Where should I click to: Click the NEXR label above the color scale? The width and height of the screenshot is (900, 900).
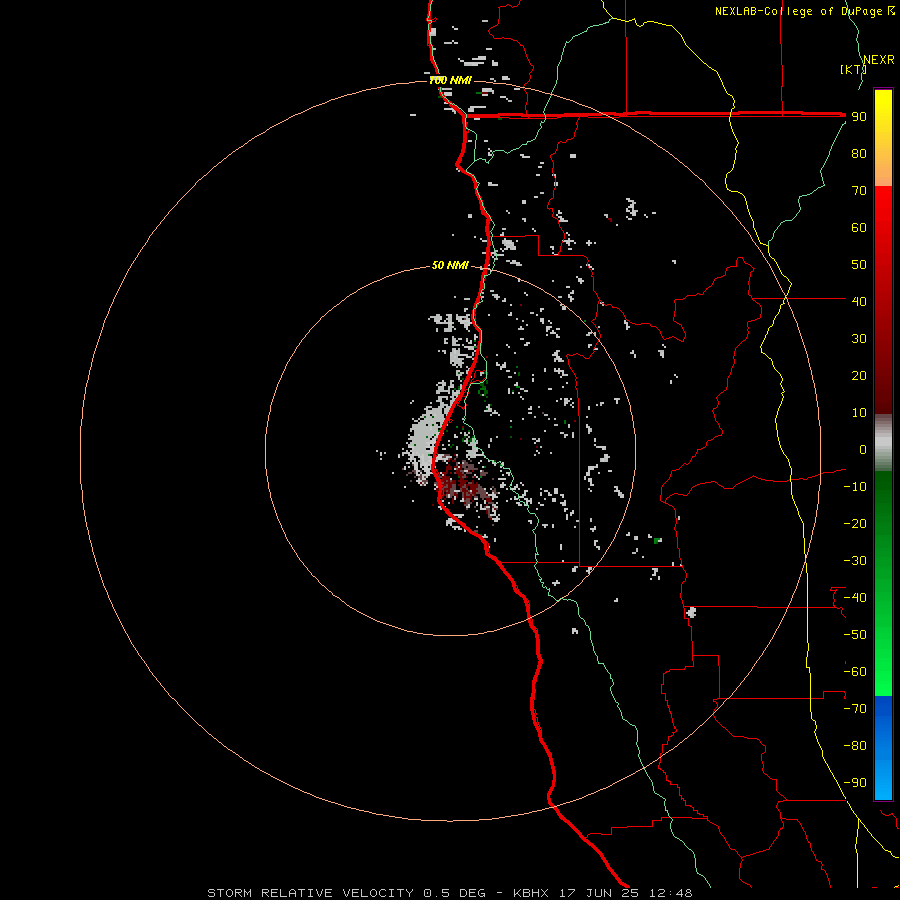[x=879, y=60]
